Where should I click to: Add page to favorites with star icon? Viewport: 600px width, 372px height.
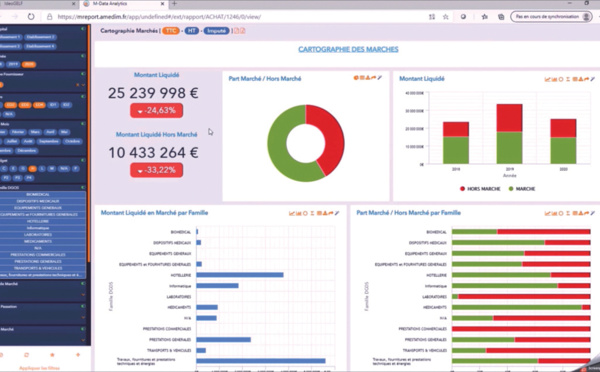click(x=445, y=17)
